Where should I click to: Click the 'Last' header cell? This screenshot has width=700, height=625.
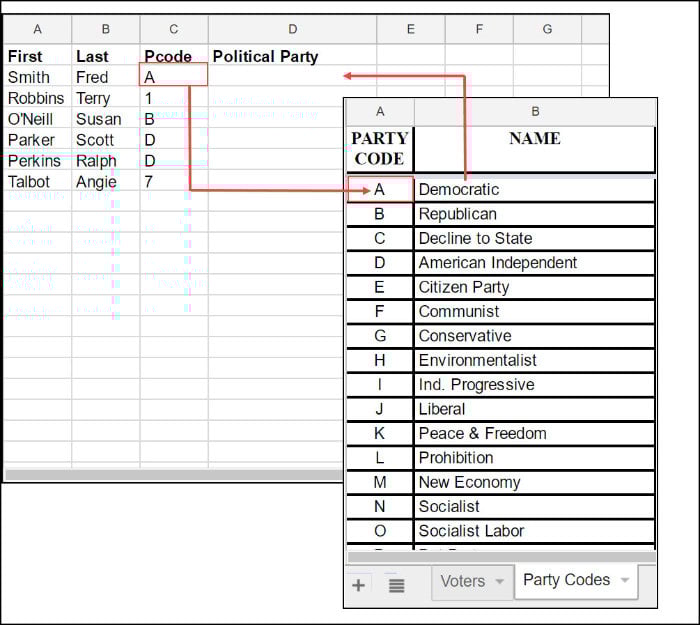coord(106,56)
